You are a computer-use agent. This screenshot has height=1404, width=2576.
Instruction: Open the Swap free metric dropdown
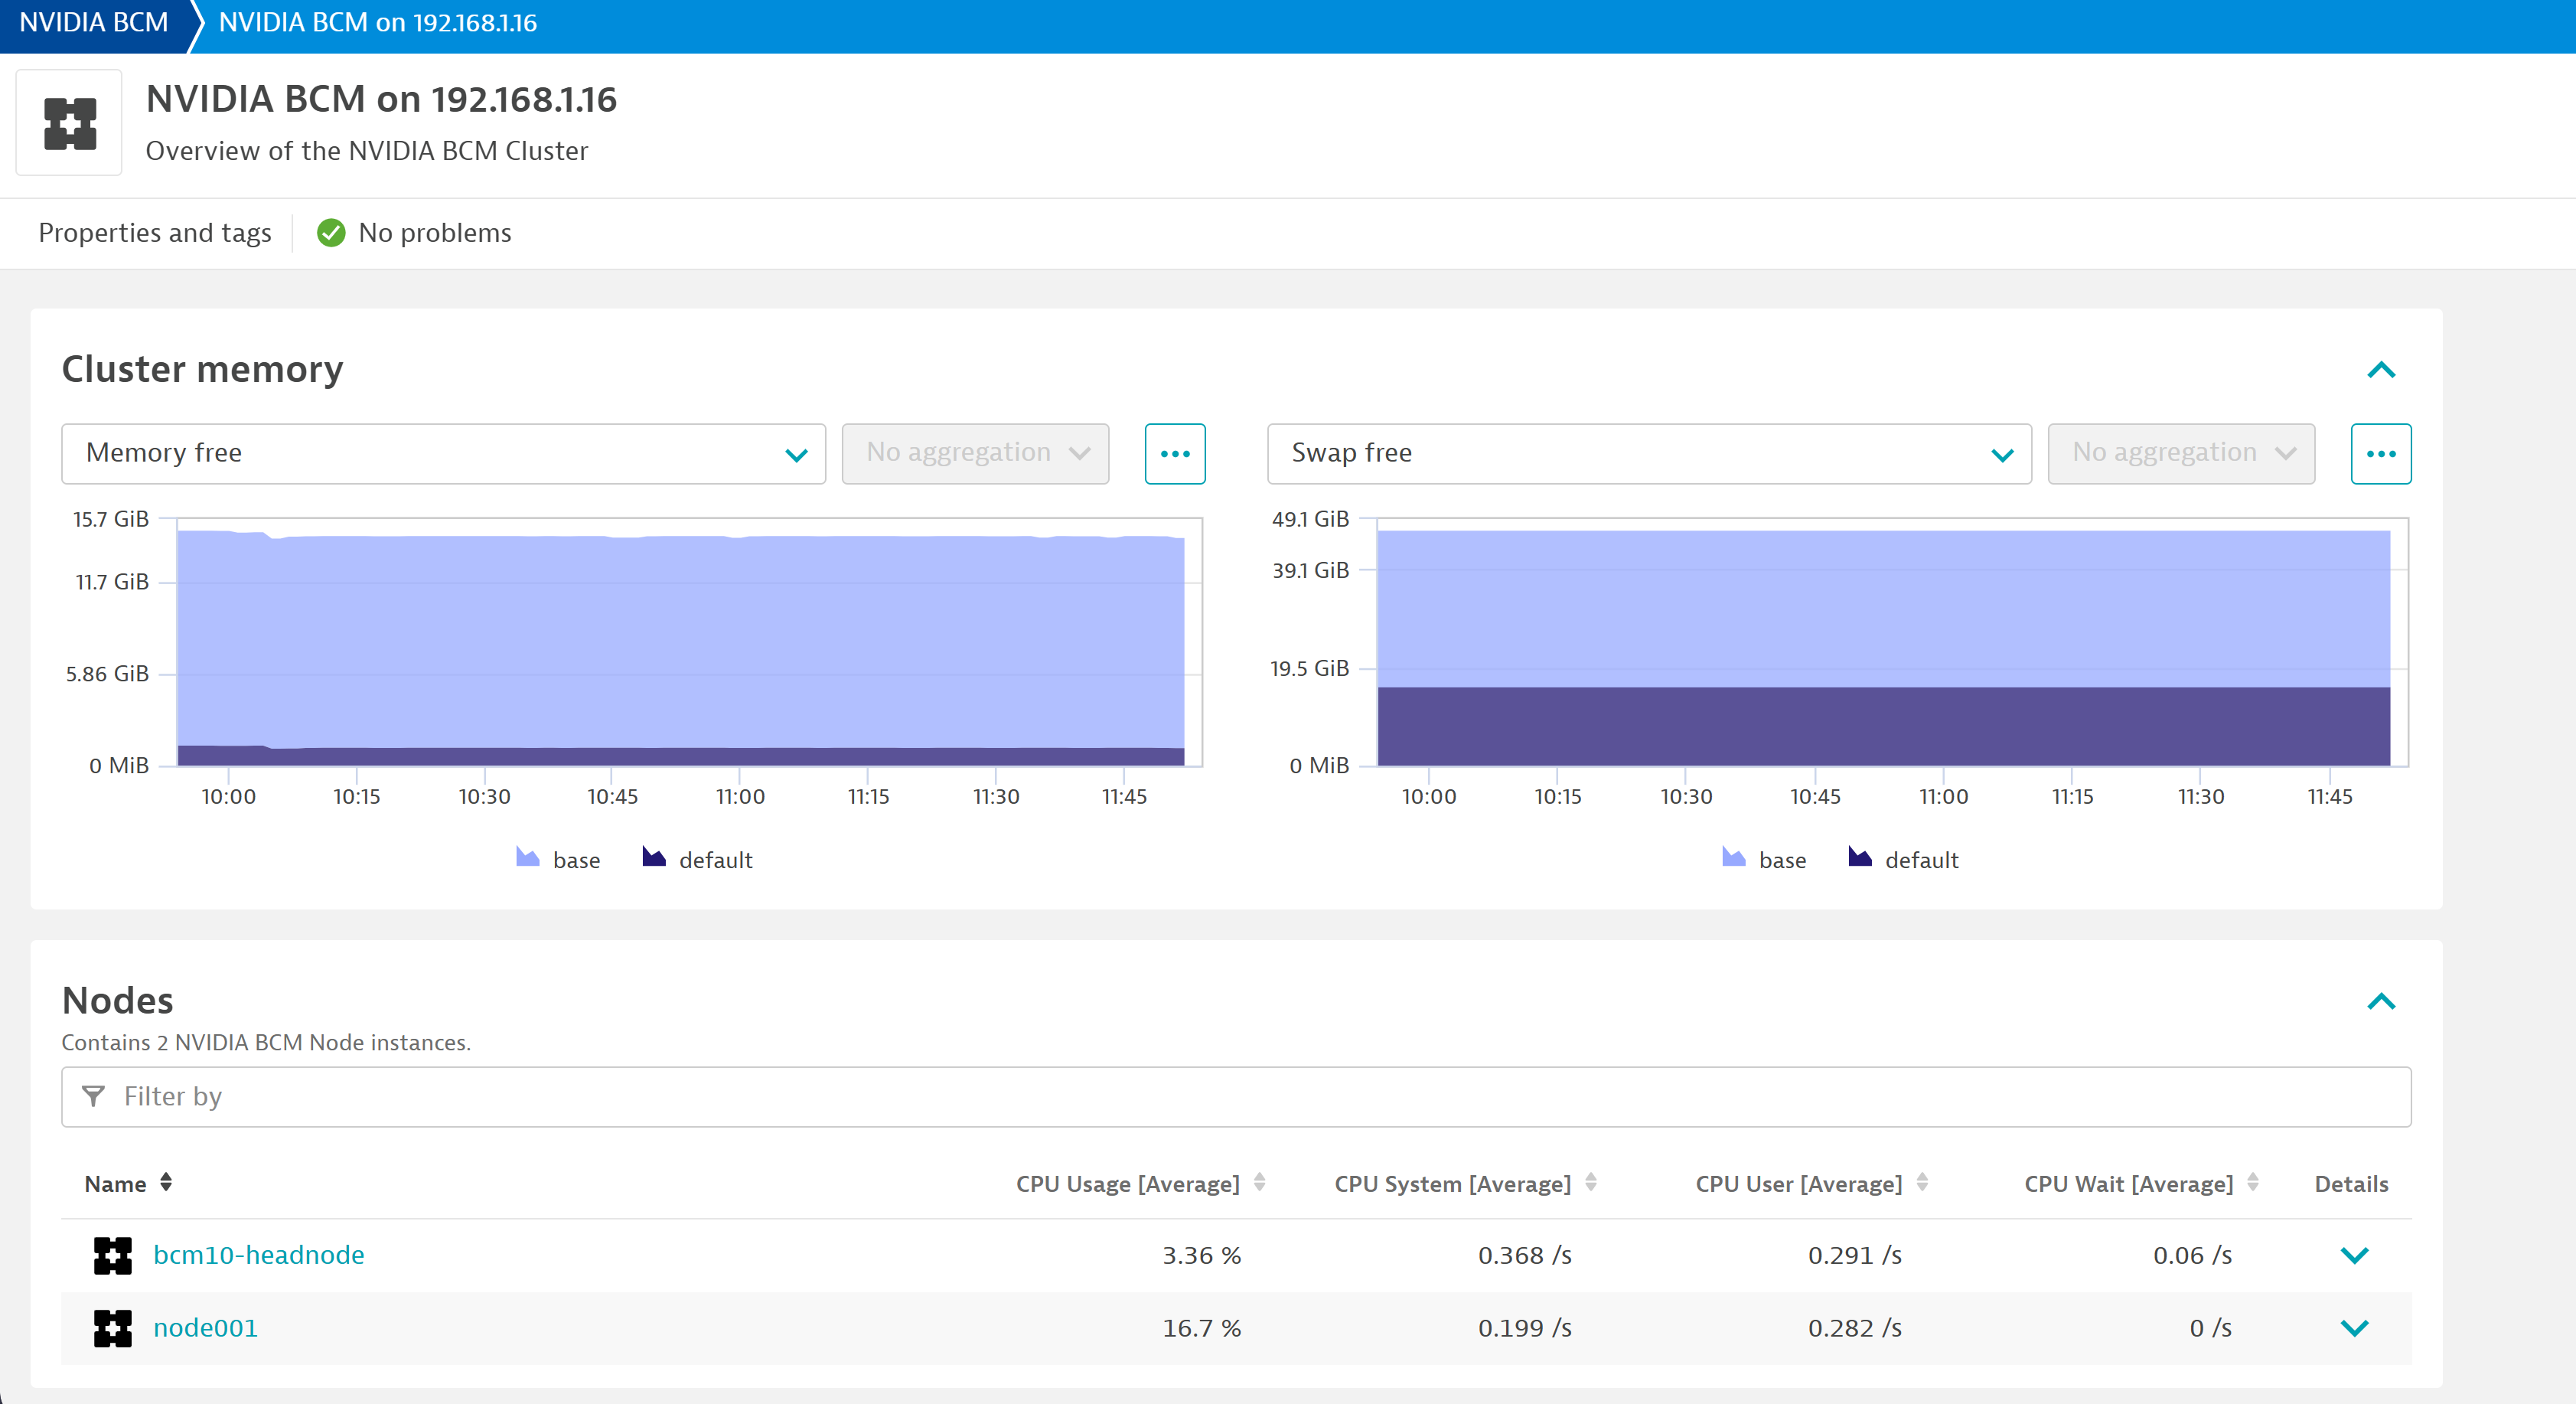(x=1650, y=454)
